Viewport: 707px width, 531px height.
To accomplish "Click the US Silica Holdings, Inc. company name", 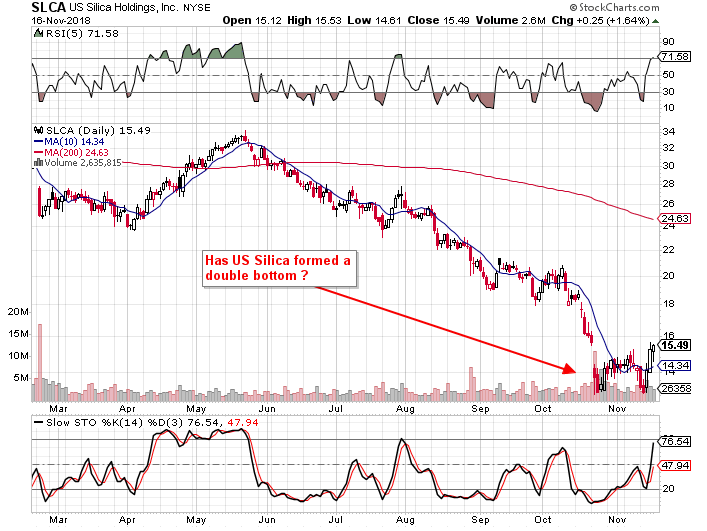I will click(124, 8).
